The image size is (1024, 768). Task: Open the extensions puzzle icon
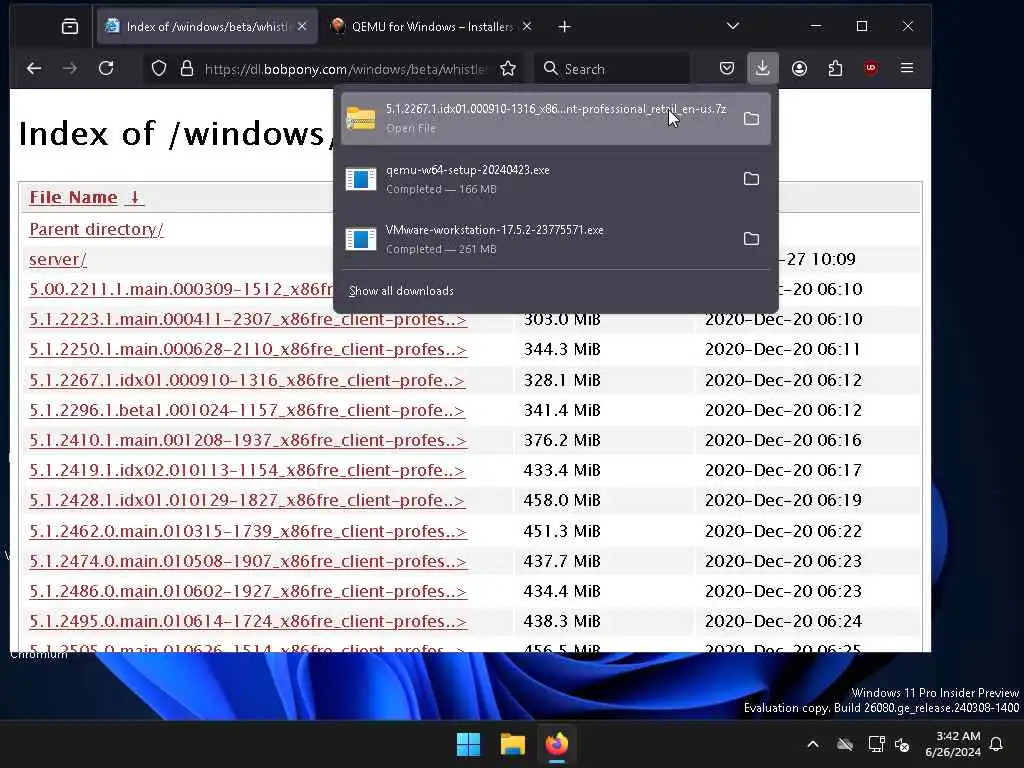pos(835,68)
